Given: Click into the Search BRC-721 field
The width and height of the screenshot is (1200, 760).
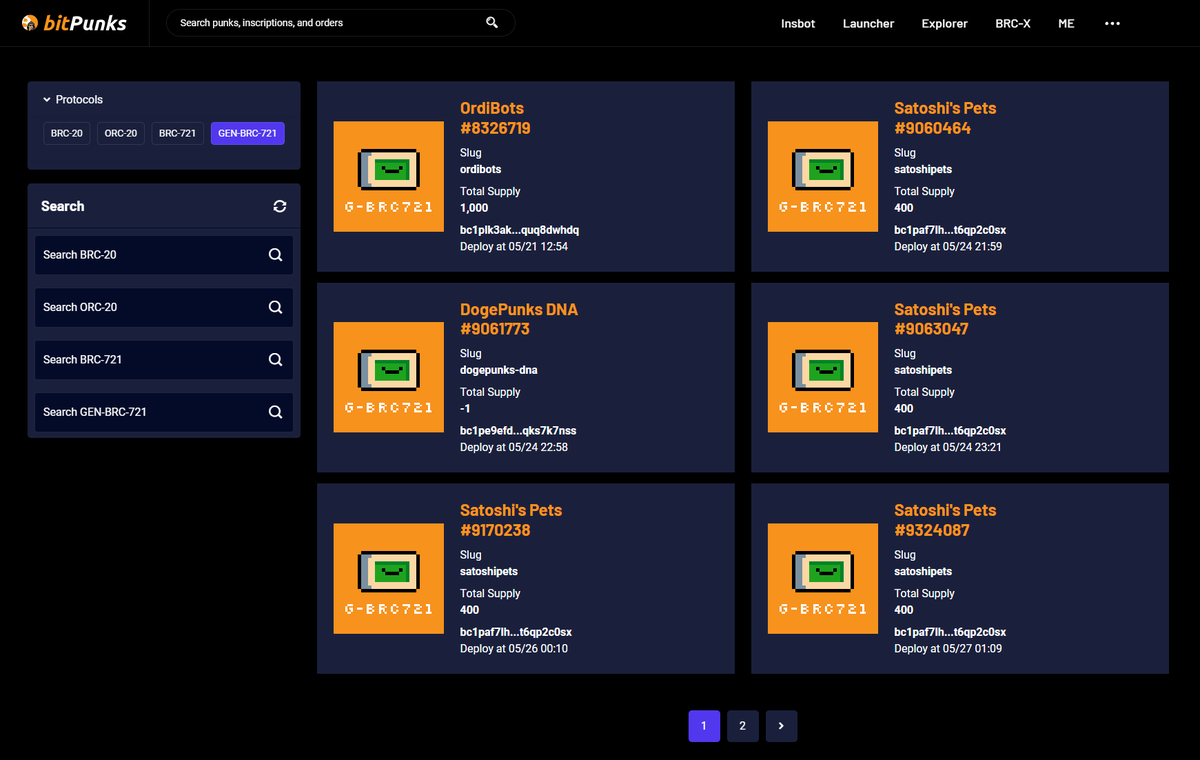Looking at the screenshot, I should (x=164, y=359).
